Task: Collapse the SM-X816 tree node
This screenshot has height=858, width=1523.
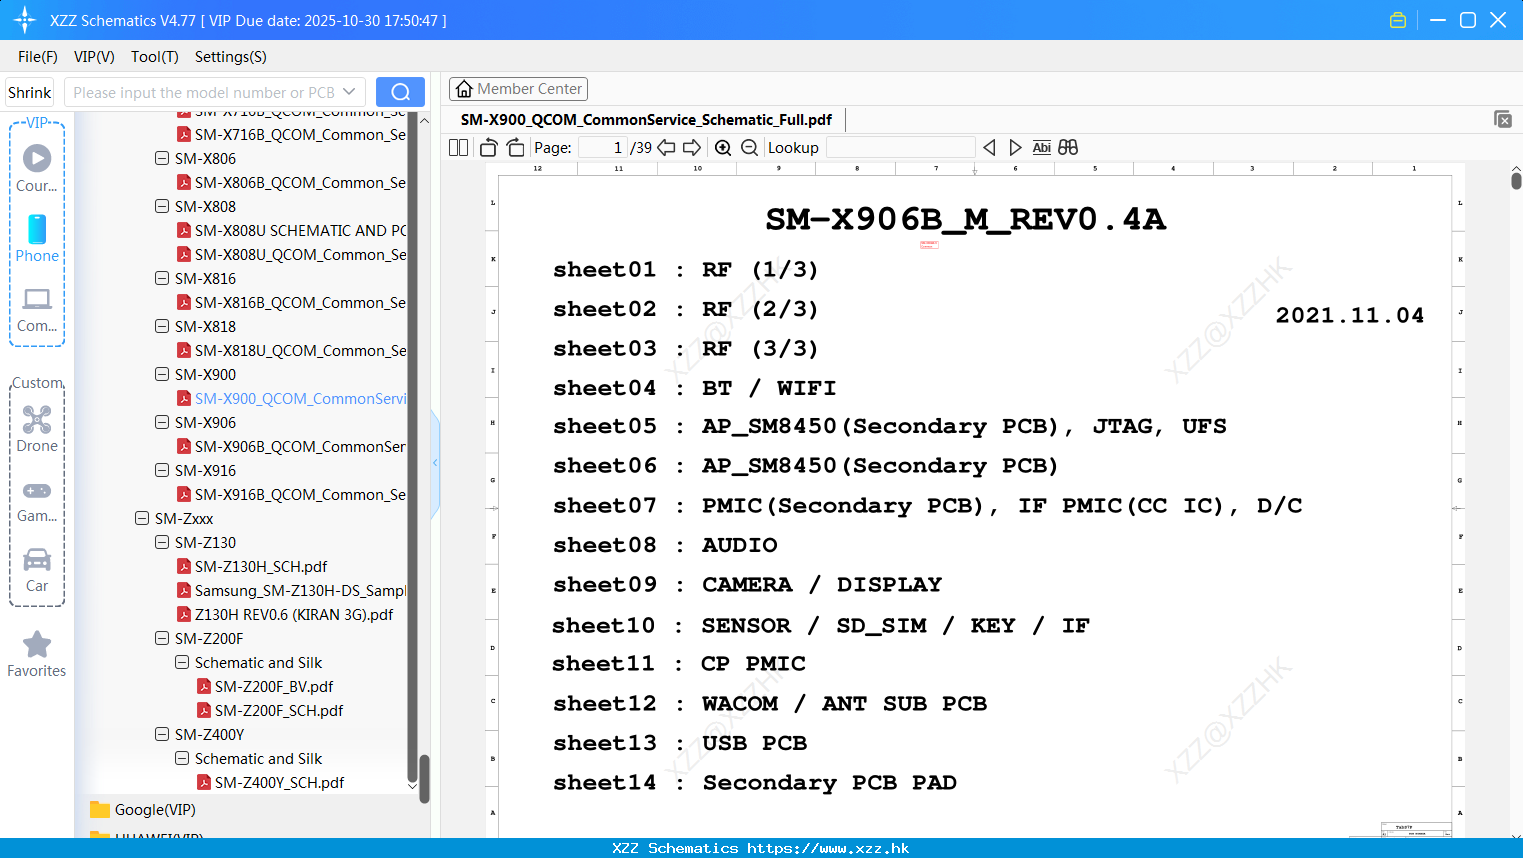Action: tap(162, 278)
